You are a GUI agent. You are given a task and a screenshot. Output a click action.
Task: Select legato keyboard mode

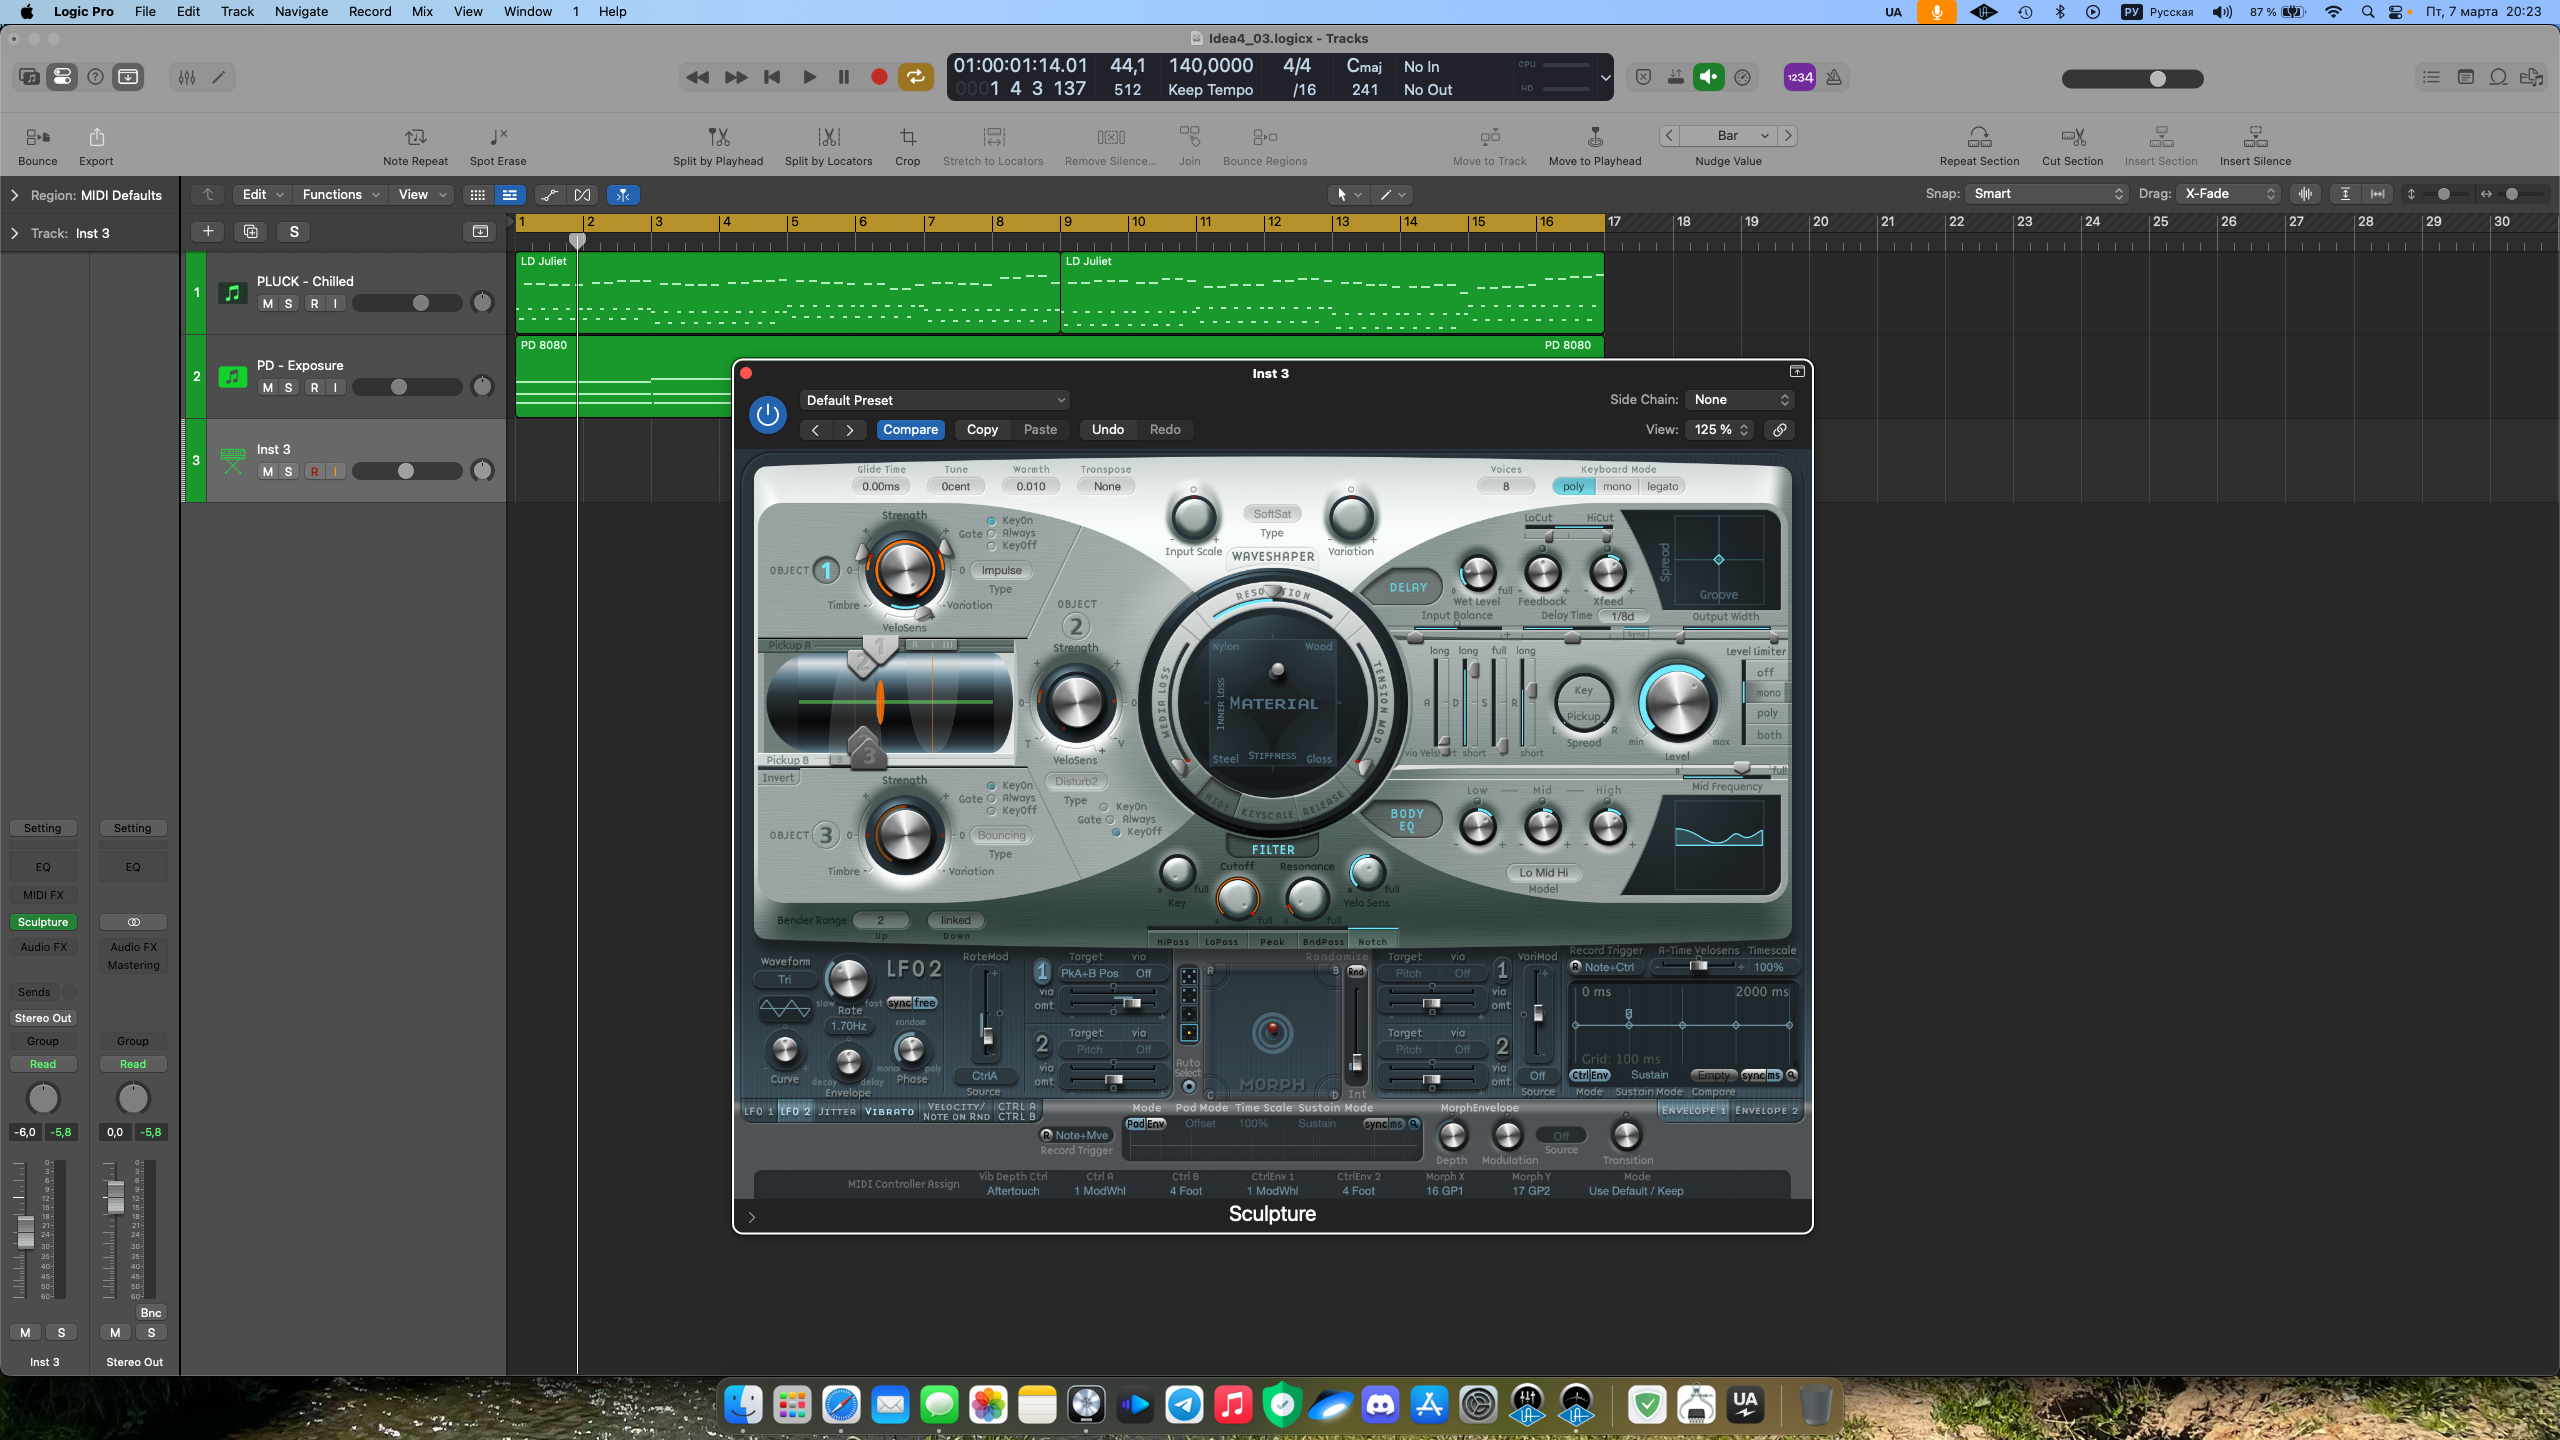click(1662, 487)
